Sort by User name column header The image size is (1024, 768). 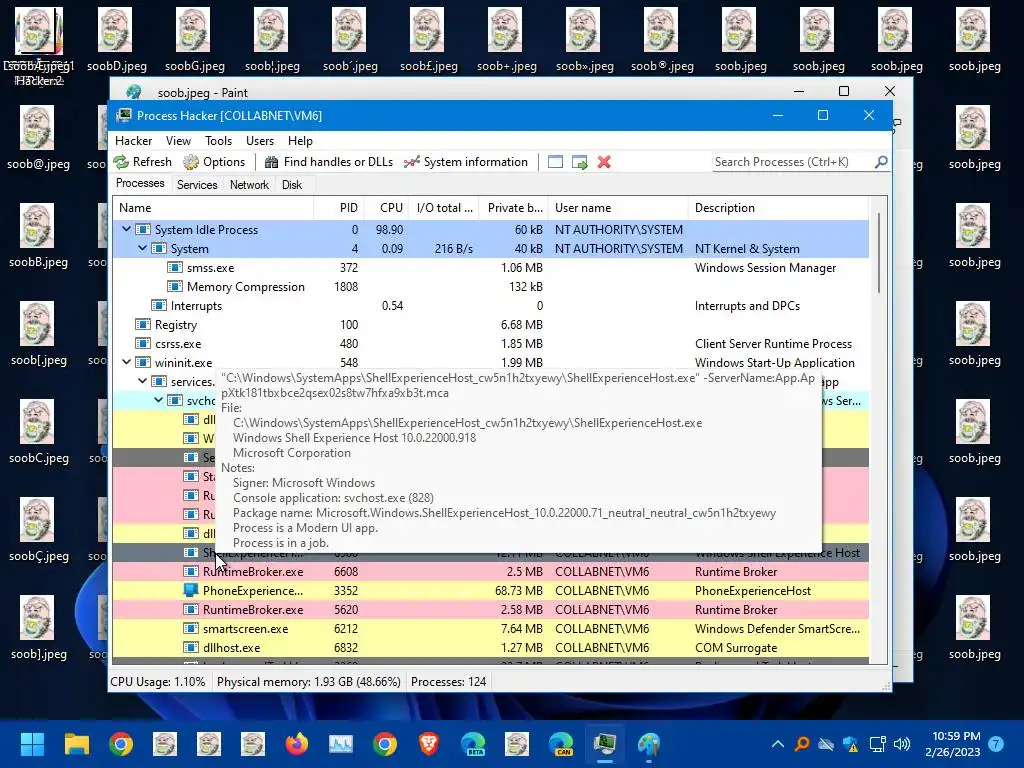point(618,208)
